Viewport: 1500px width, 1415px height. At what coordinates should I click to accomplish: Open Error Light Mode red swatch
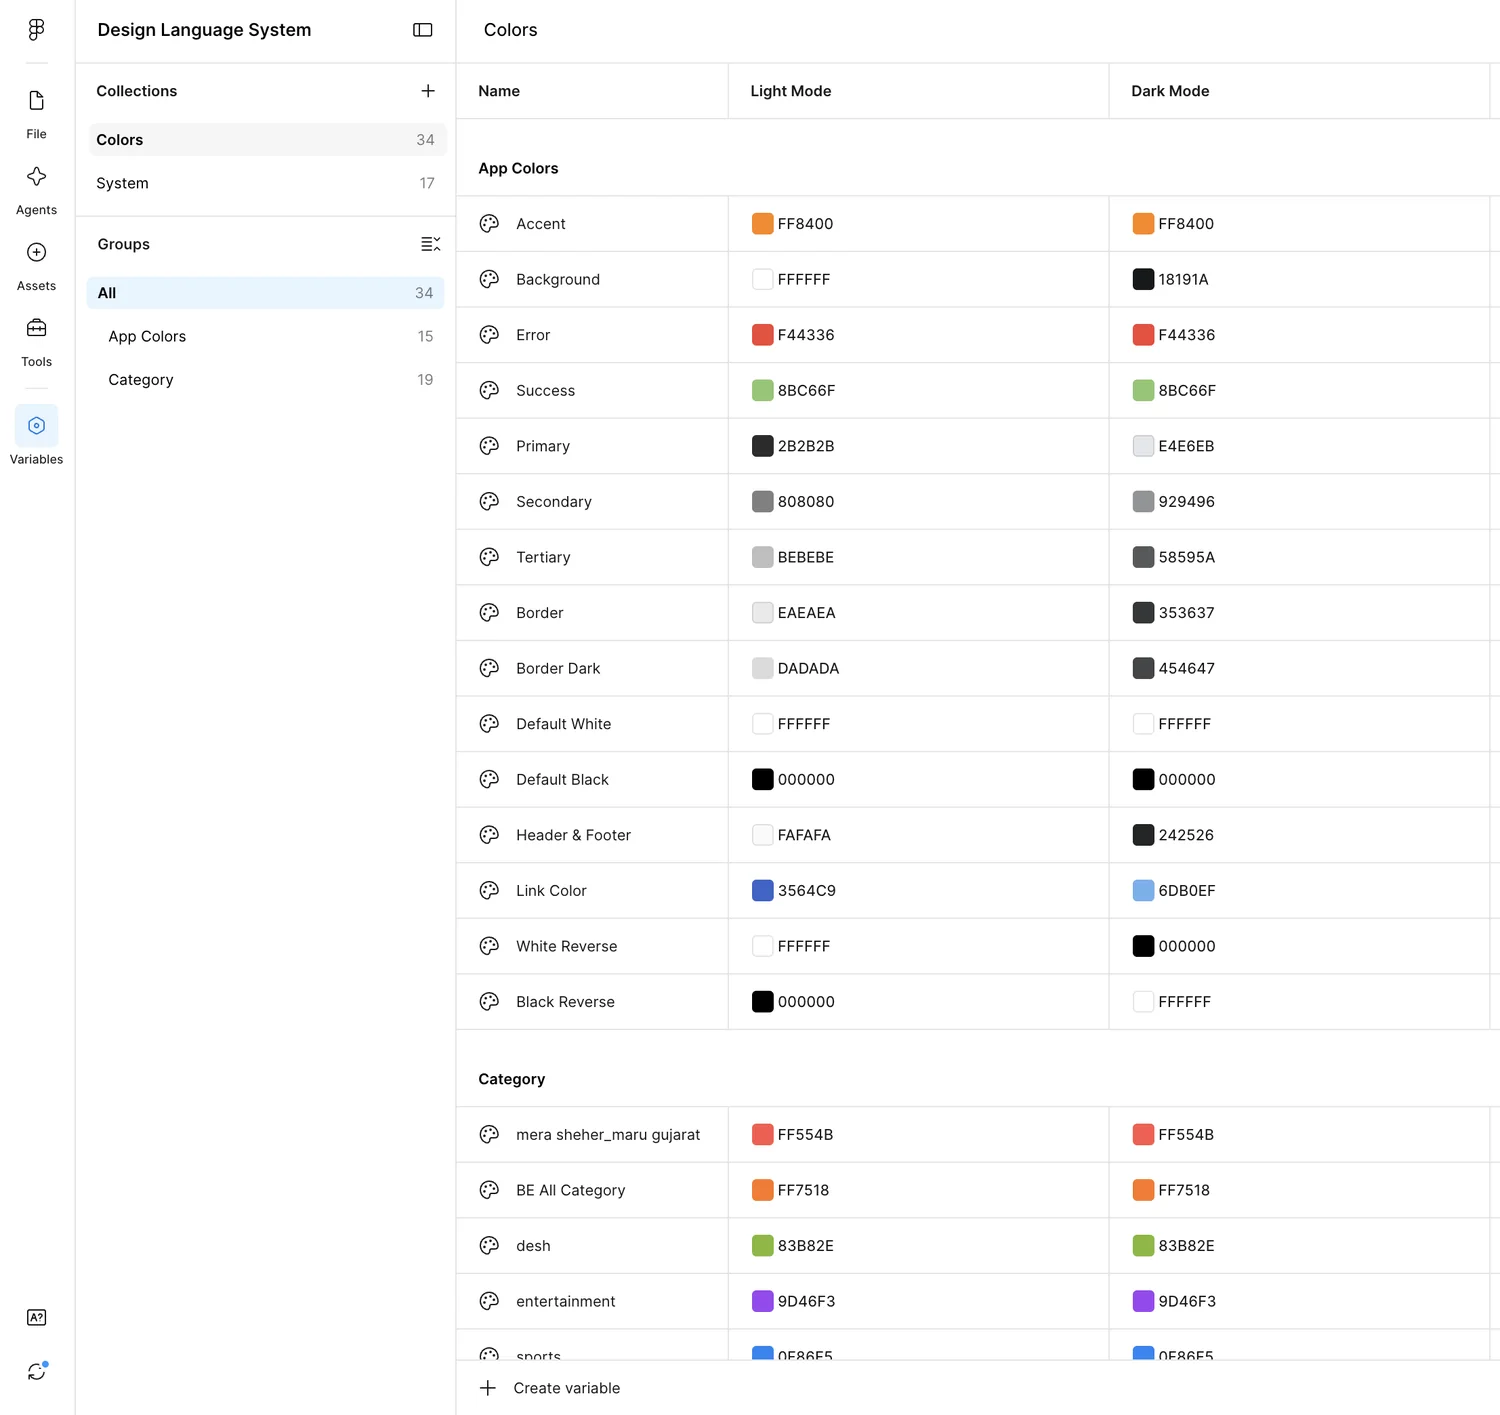pos(763,335)
